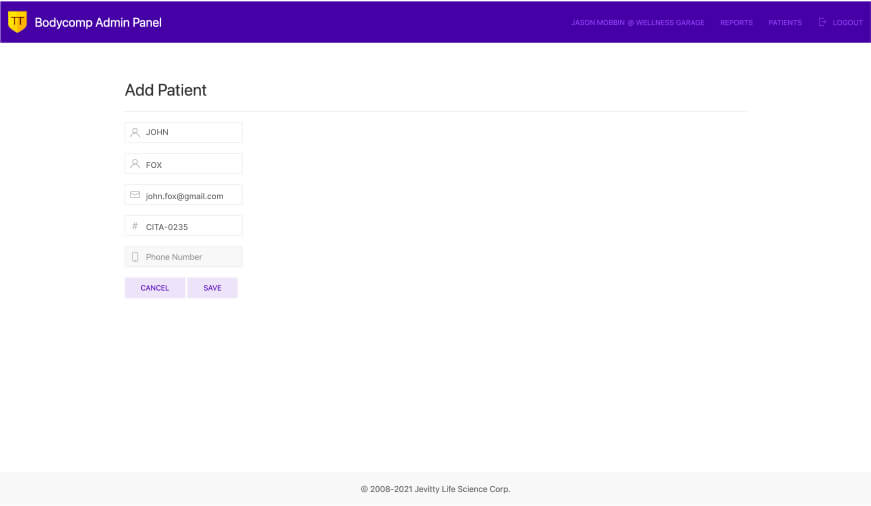The image size is (871, 506).
Task: Click the Bodycomp Admin Panel title
Action: (98, 22)
